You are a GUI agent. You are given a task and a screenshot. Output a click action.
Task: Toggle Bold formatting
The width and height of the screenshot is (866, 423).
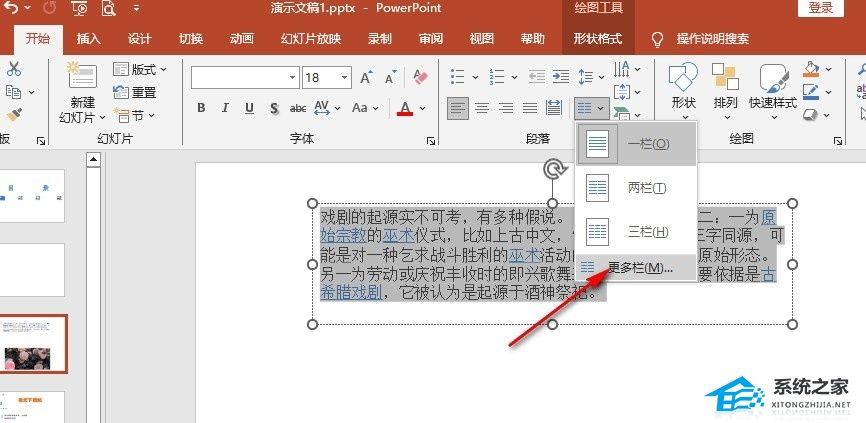click(201, 108)
